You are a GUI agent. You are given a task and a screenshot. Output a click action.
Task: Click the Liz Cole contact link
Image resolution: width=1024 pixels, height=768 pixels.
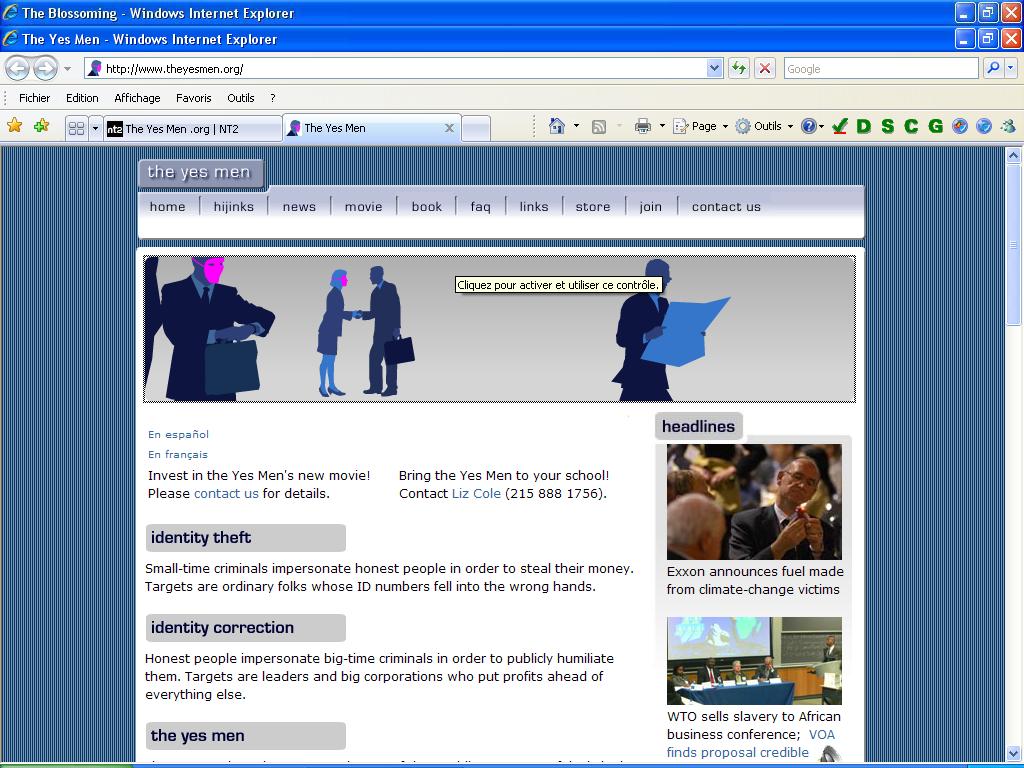point(476,493)
